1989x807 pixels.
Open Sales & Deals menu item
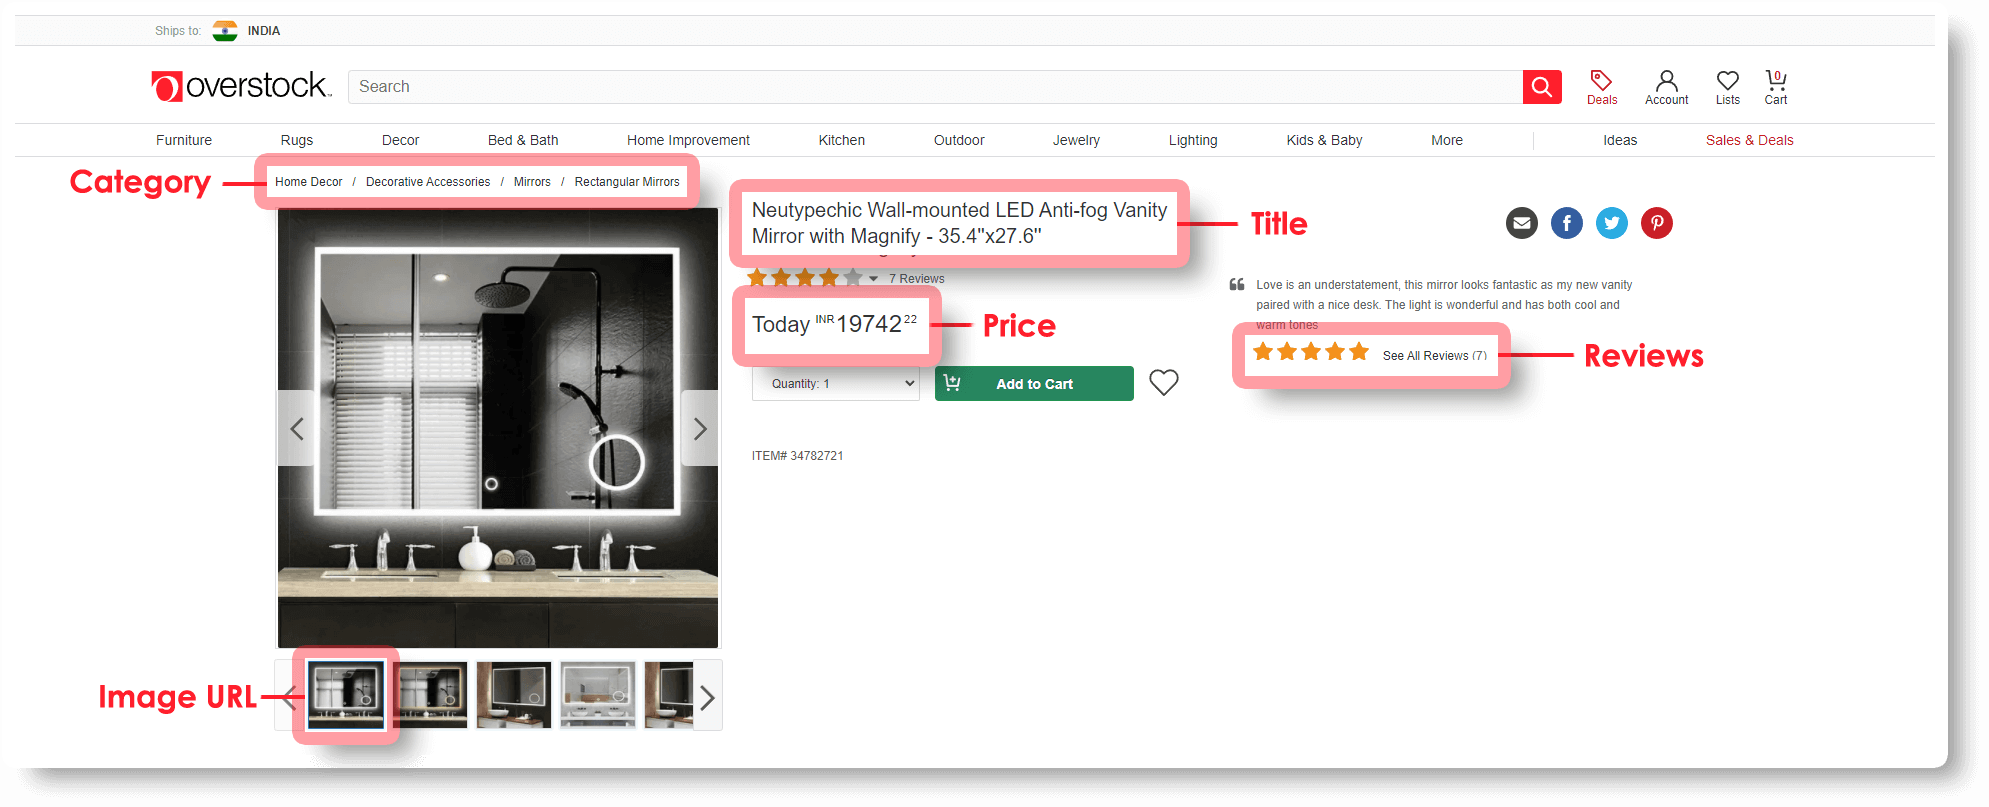[x=1750, y=140]
